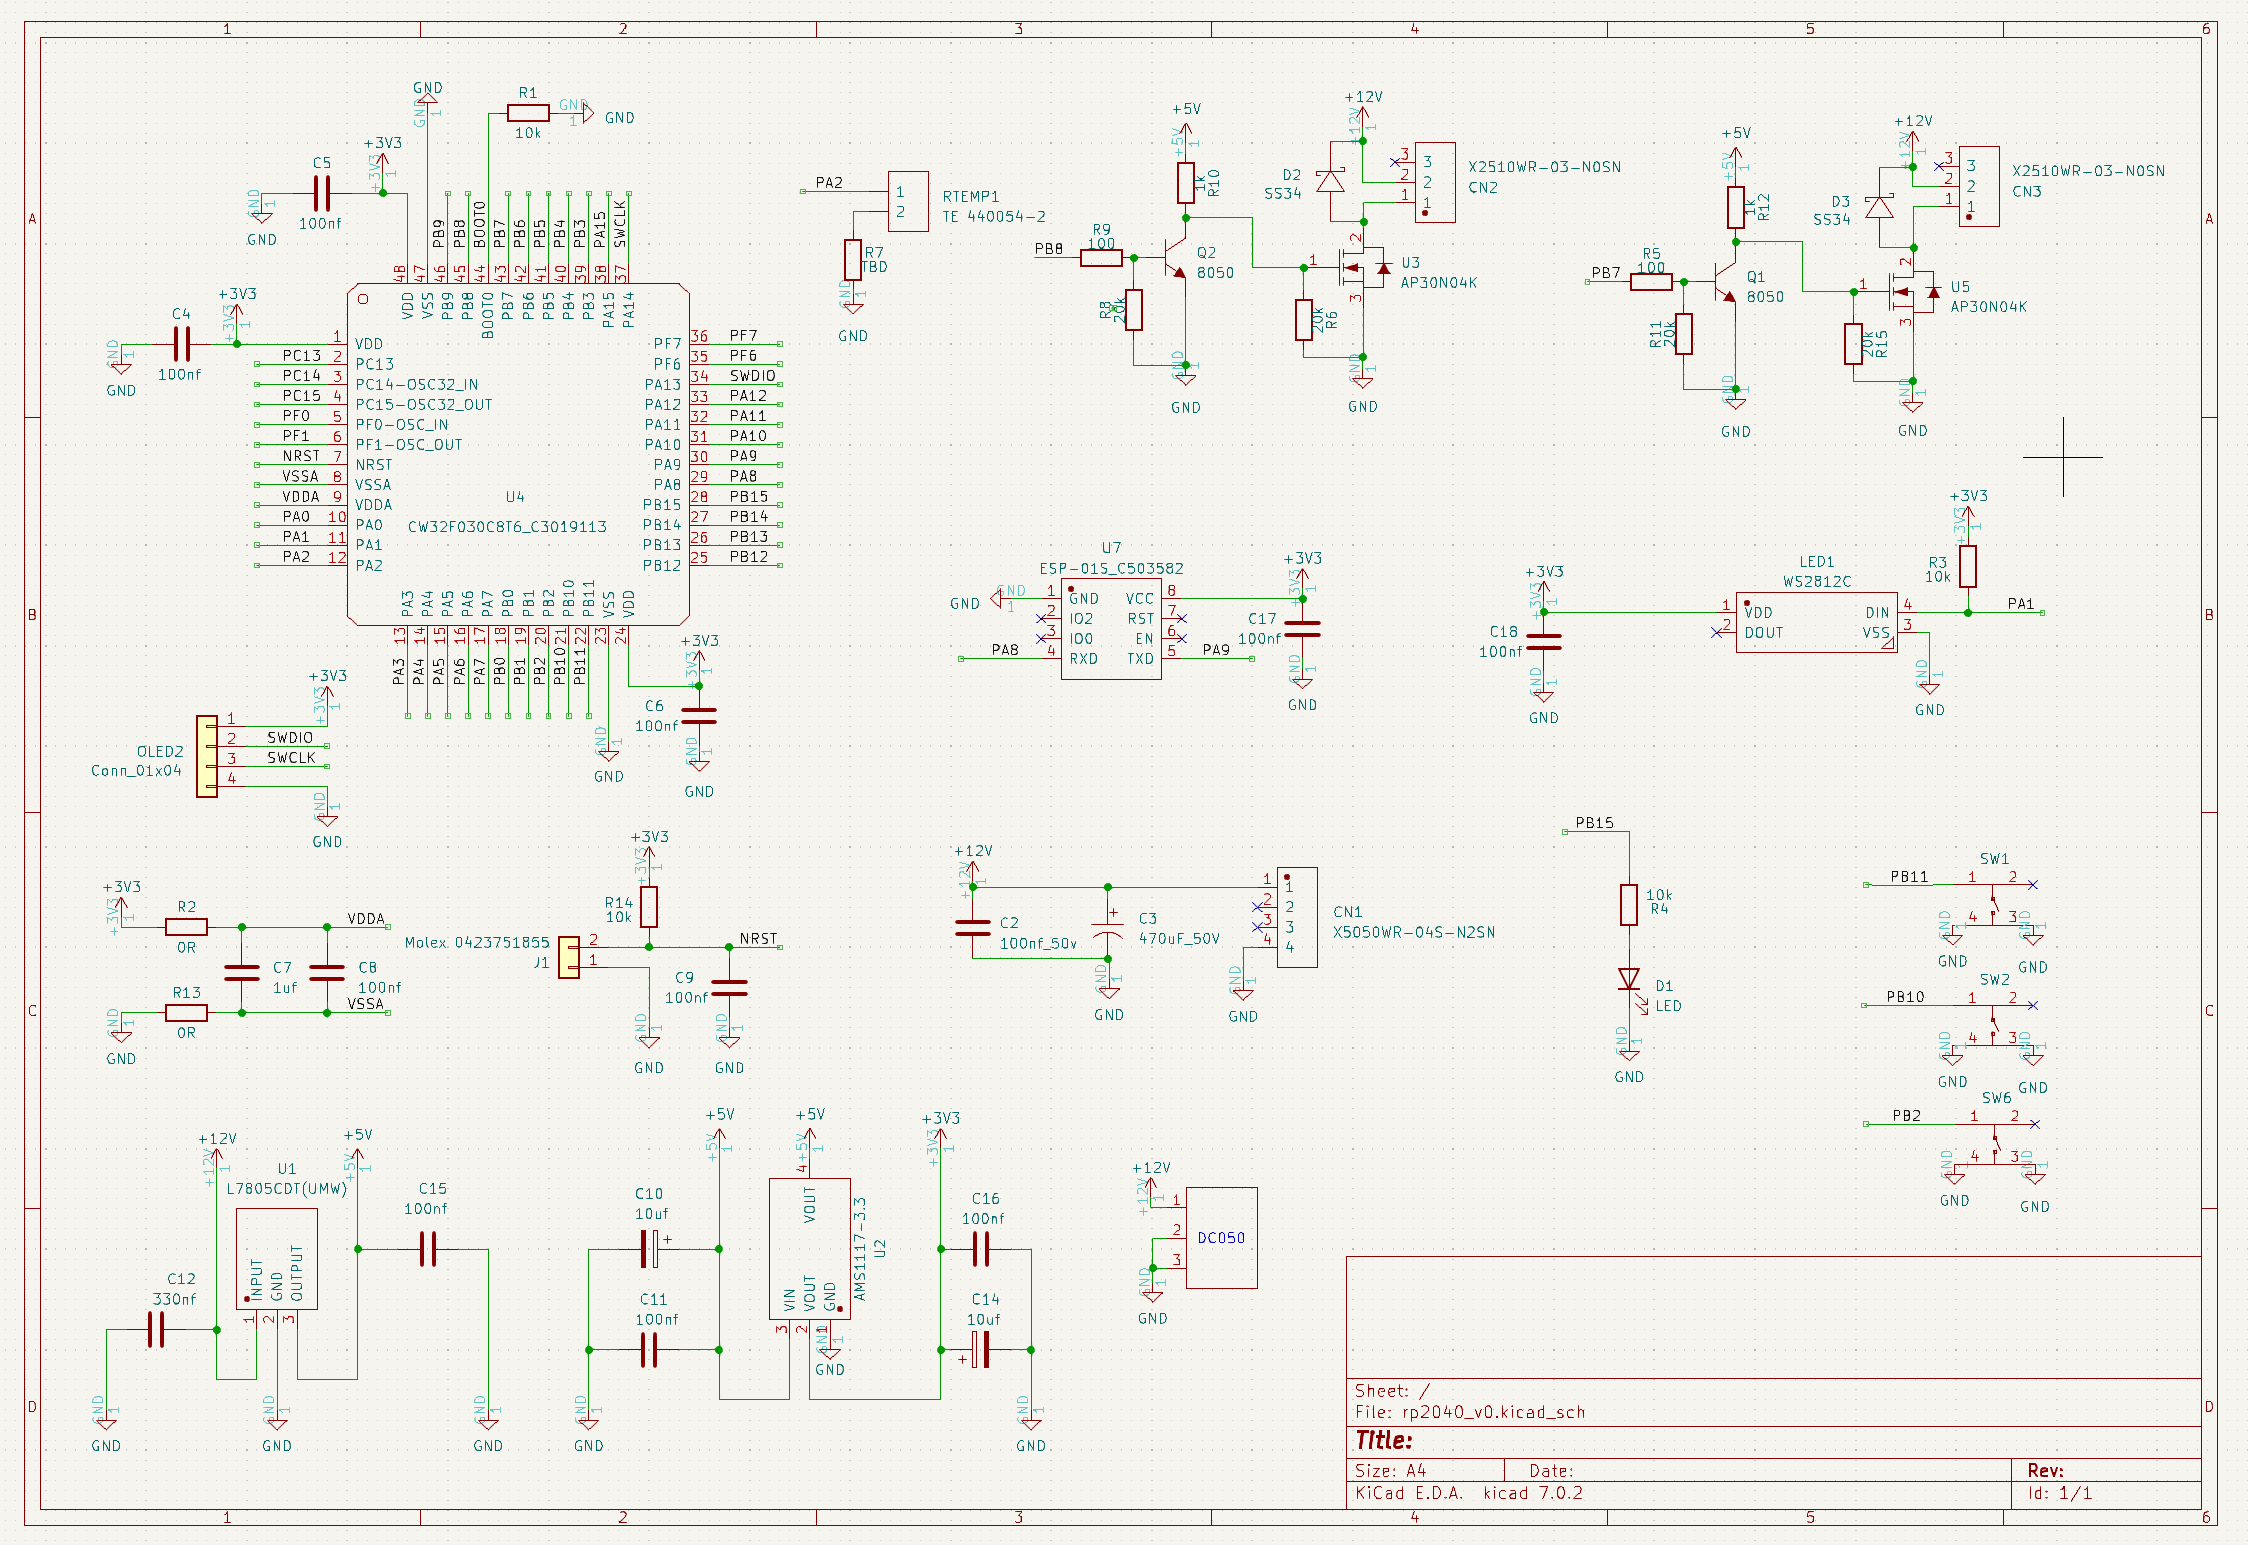Image resolution: width=2248 pixels, height=1545 pixels.
Task: Click the SW1 push button switch symbol
Action: tap(1993, 903)
